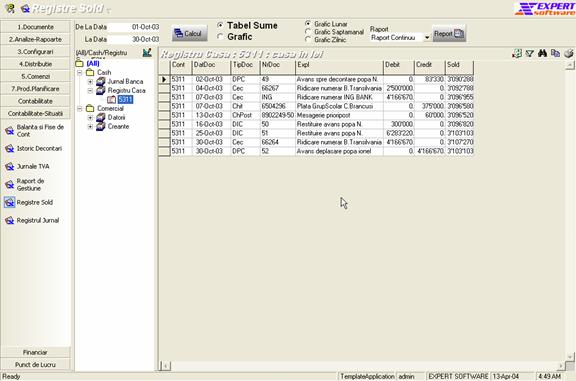Open the Contabilitate section

35,101
